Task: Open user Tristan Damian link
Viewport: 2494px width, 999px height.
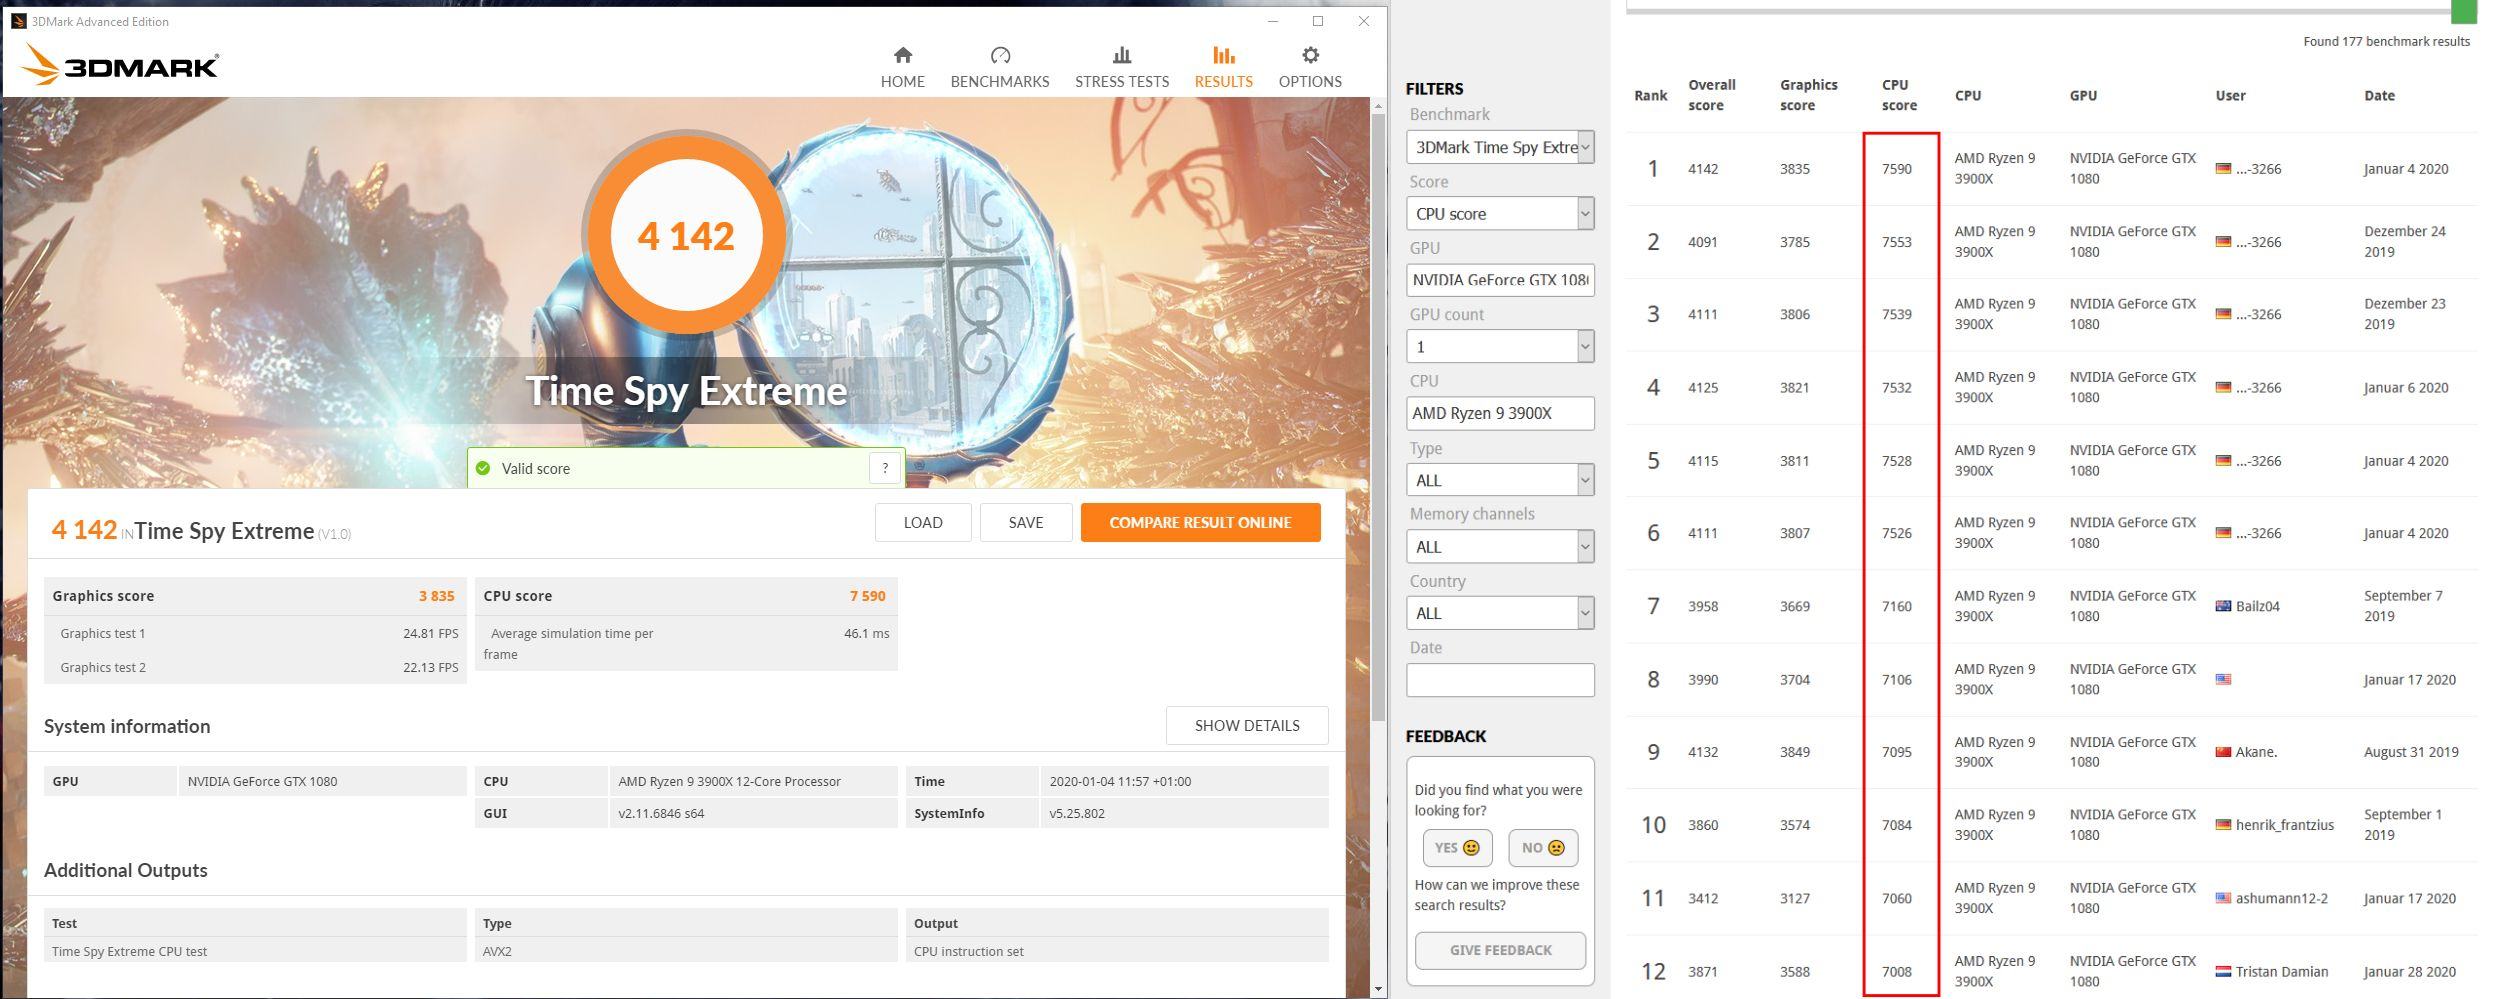Action: tap(2282, 971)
